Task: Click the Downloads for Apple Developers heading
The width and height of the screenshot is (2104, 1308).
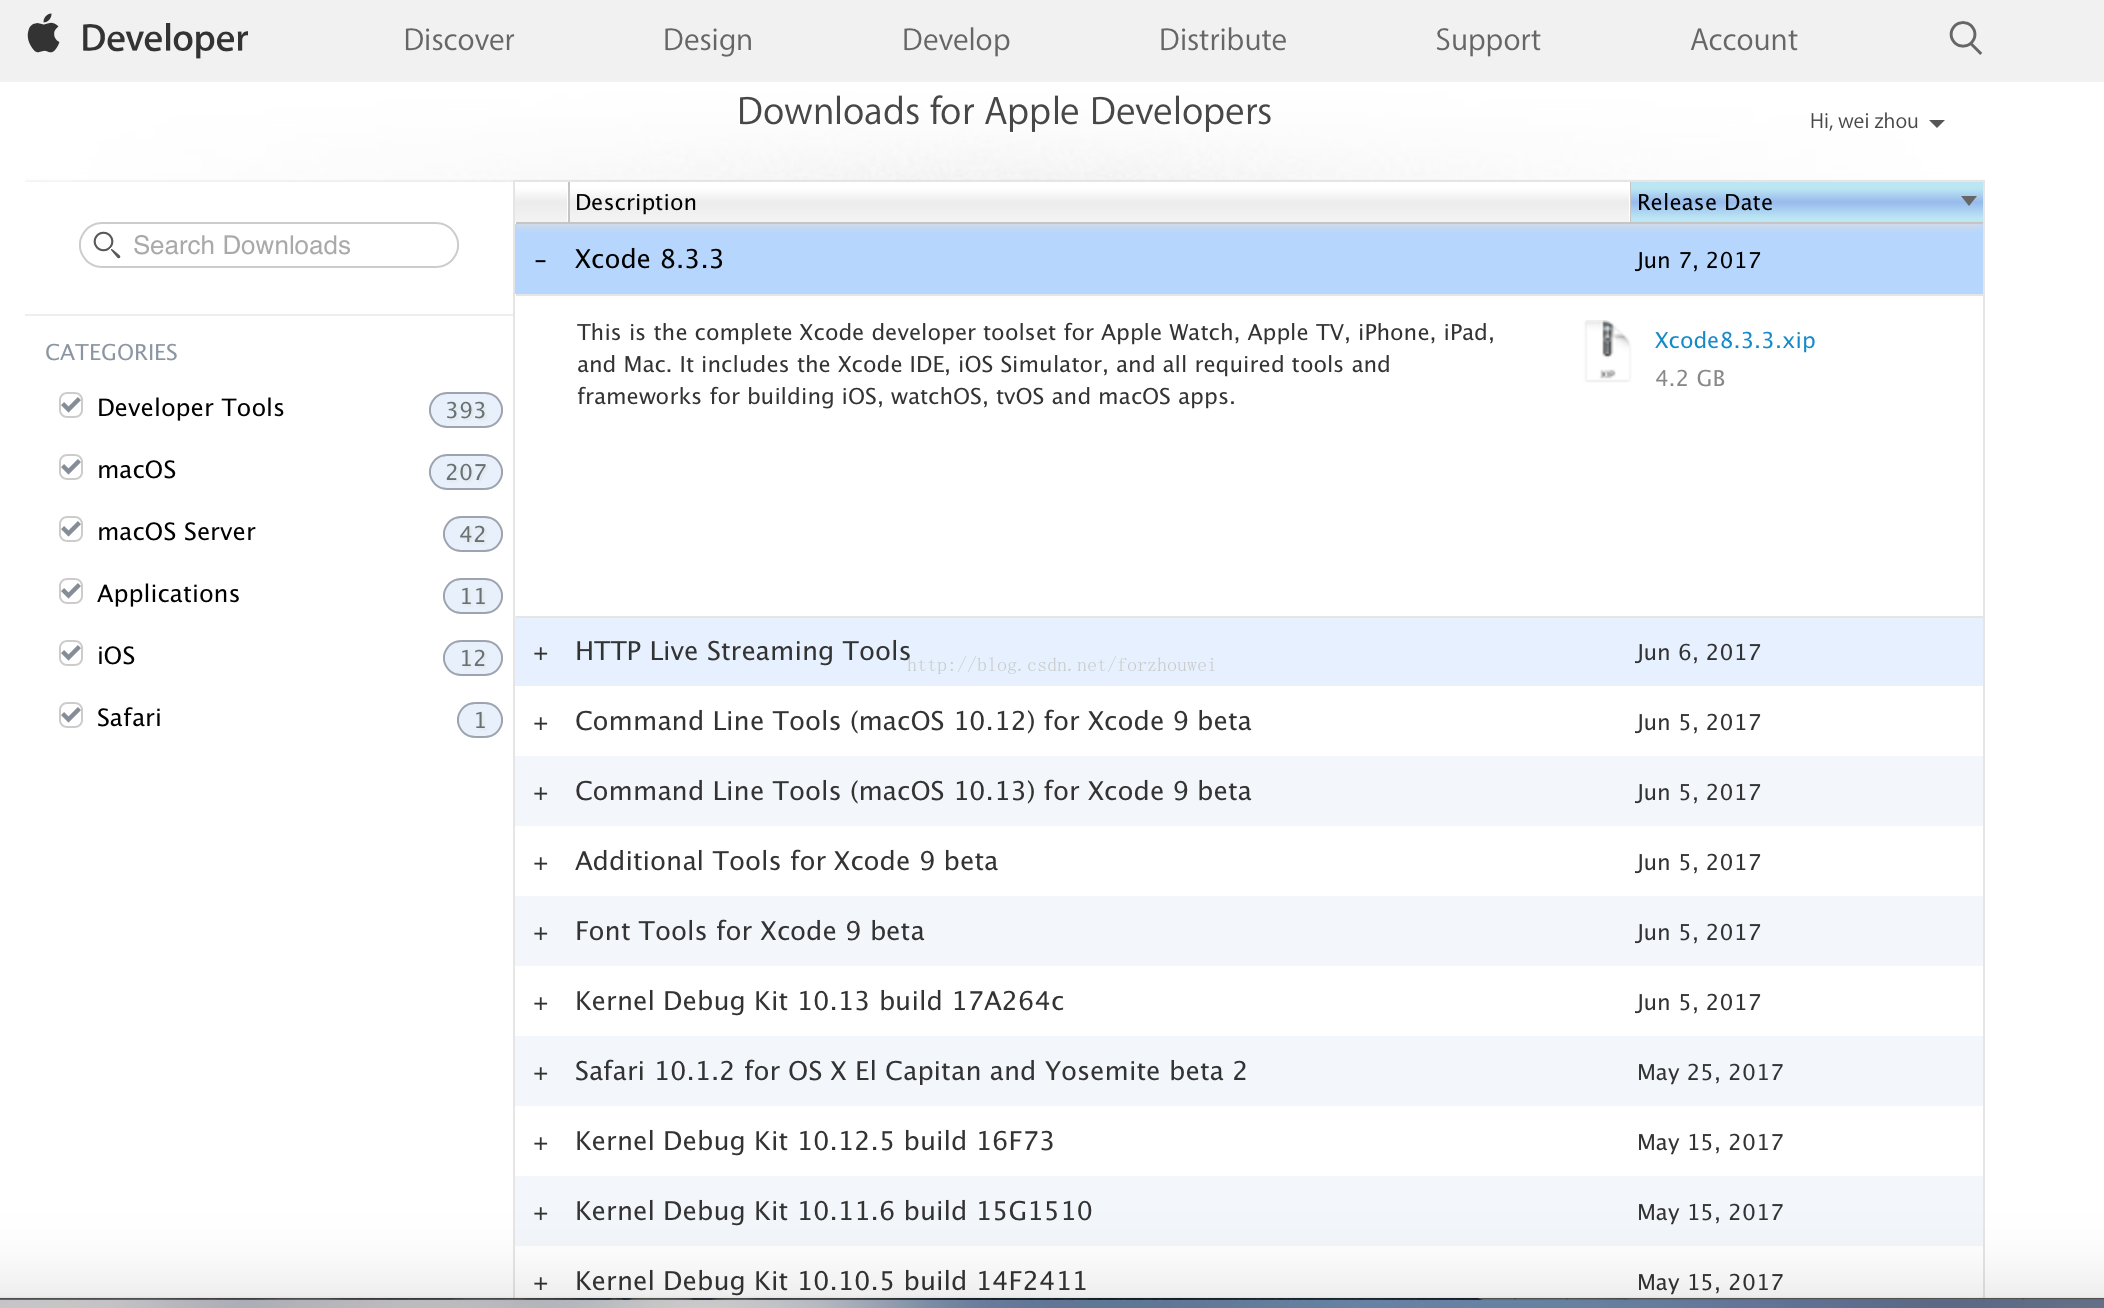Action: [x=1004, y=111]
